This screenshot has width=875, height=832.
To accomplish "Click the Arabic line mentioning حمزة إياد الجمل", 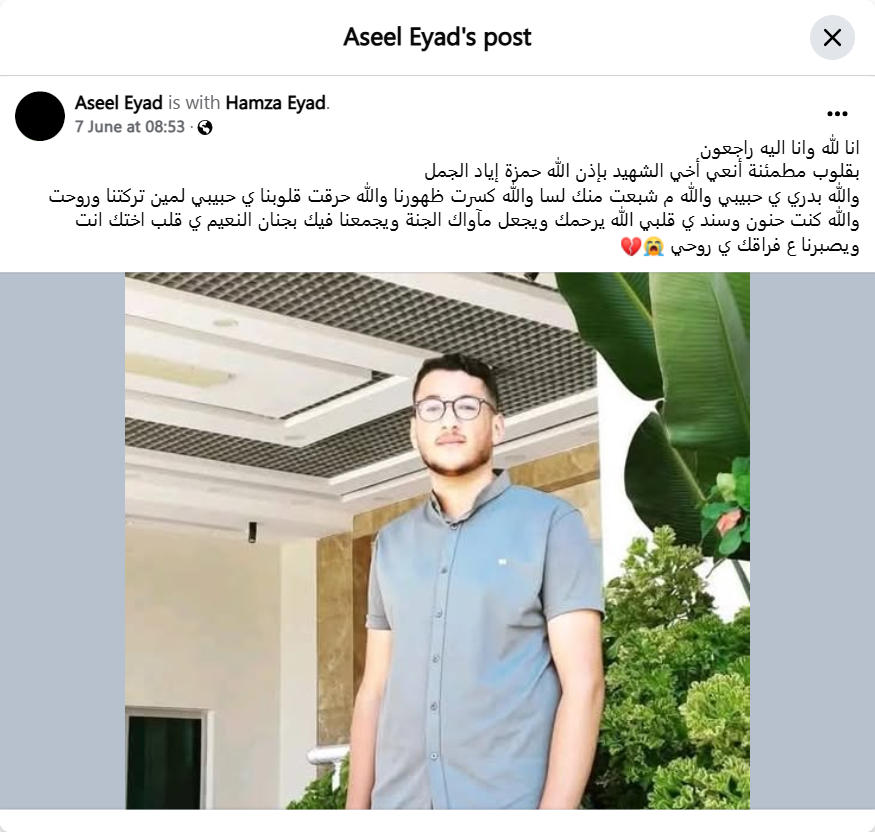I will click(x=642, y=172).
